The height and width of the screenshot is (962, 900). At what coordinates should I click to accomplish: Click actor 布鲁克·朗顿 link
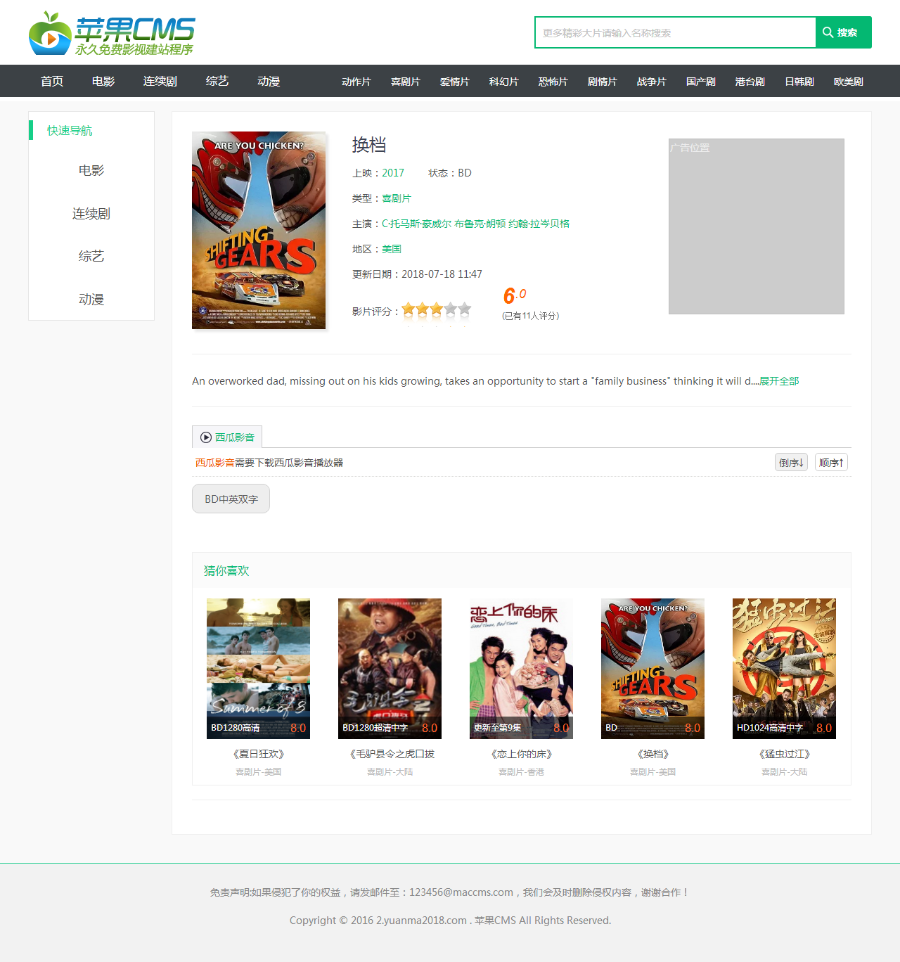pos(480,223)
